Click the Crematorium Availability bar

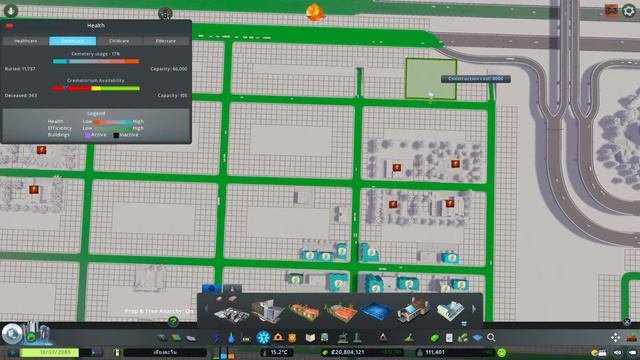pos(96,88)
